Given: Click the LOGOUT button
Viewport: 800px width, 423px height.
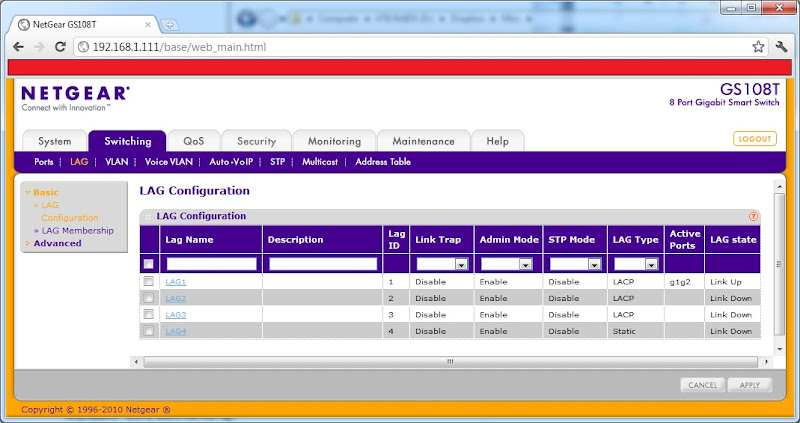Looking at the screenshot, I should (755, 139).
